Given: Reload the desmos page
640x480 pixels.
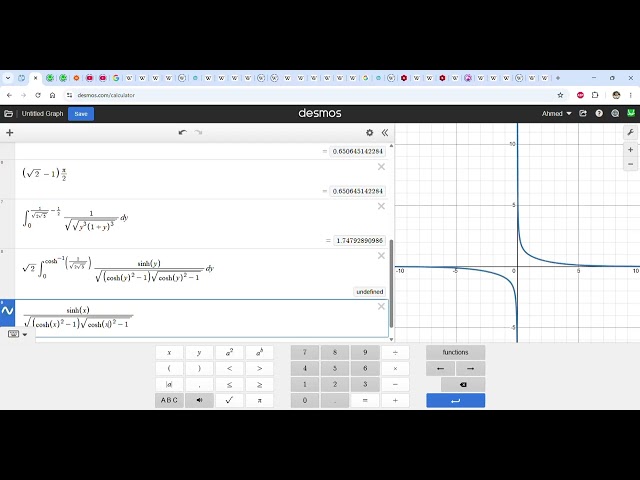Looking at the screenshot, I should point(38,95).
